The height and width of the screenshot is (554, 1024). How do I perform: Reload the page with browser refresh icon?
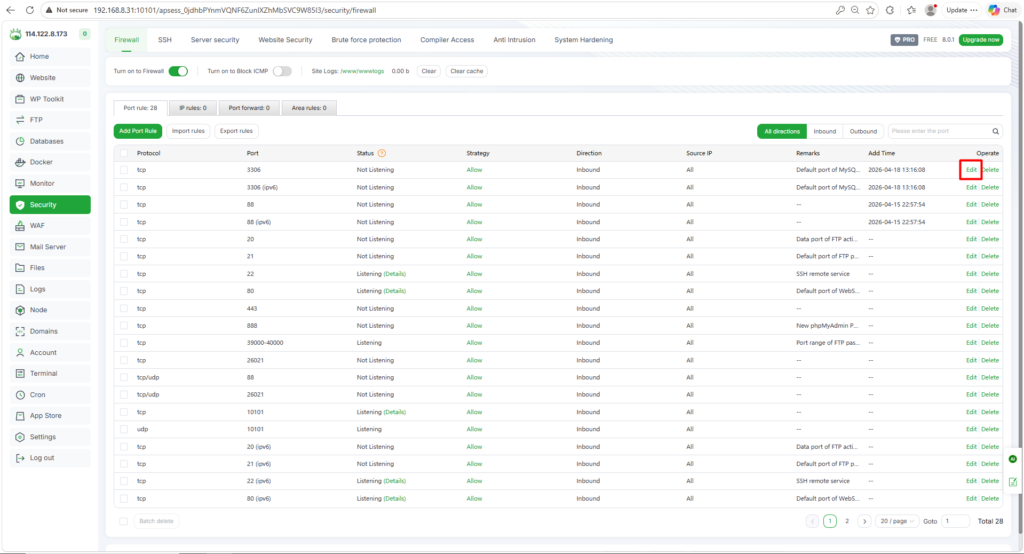point(29,9)
